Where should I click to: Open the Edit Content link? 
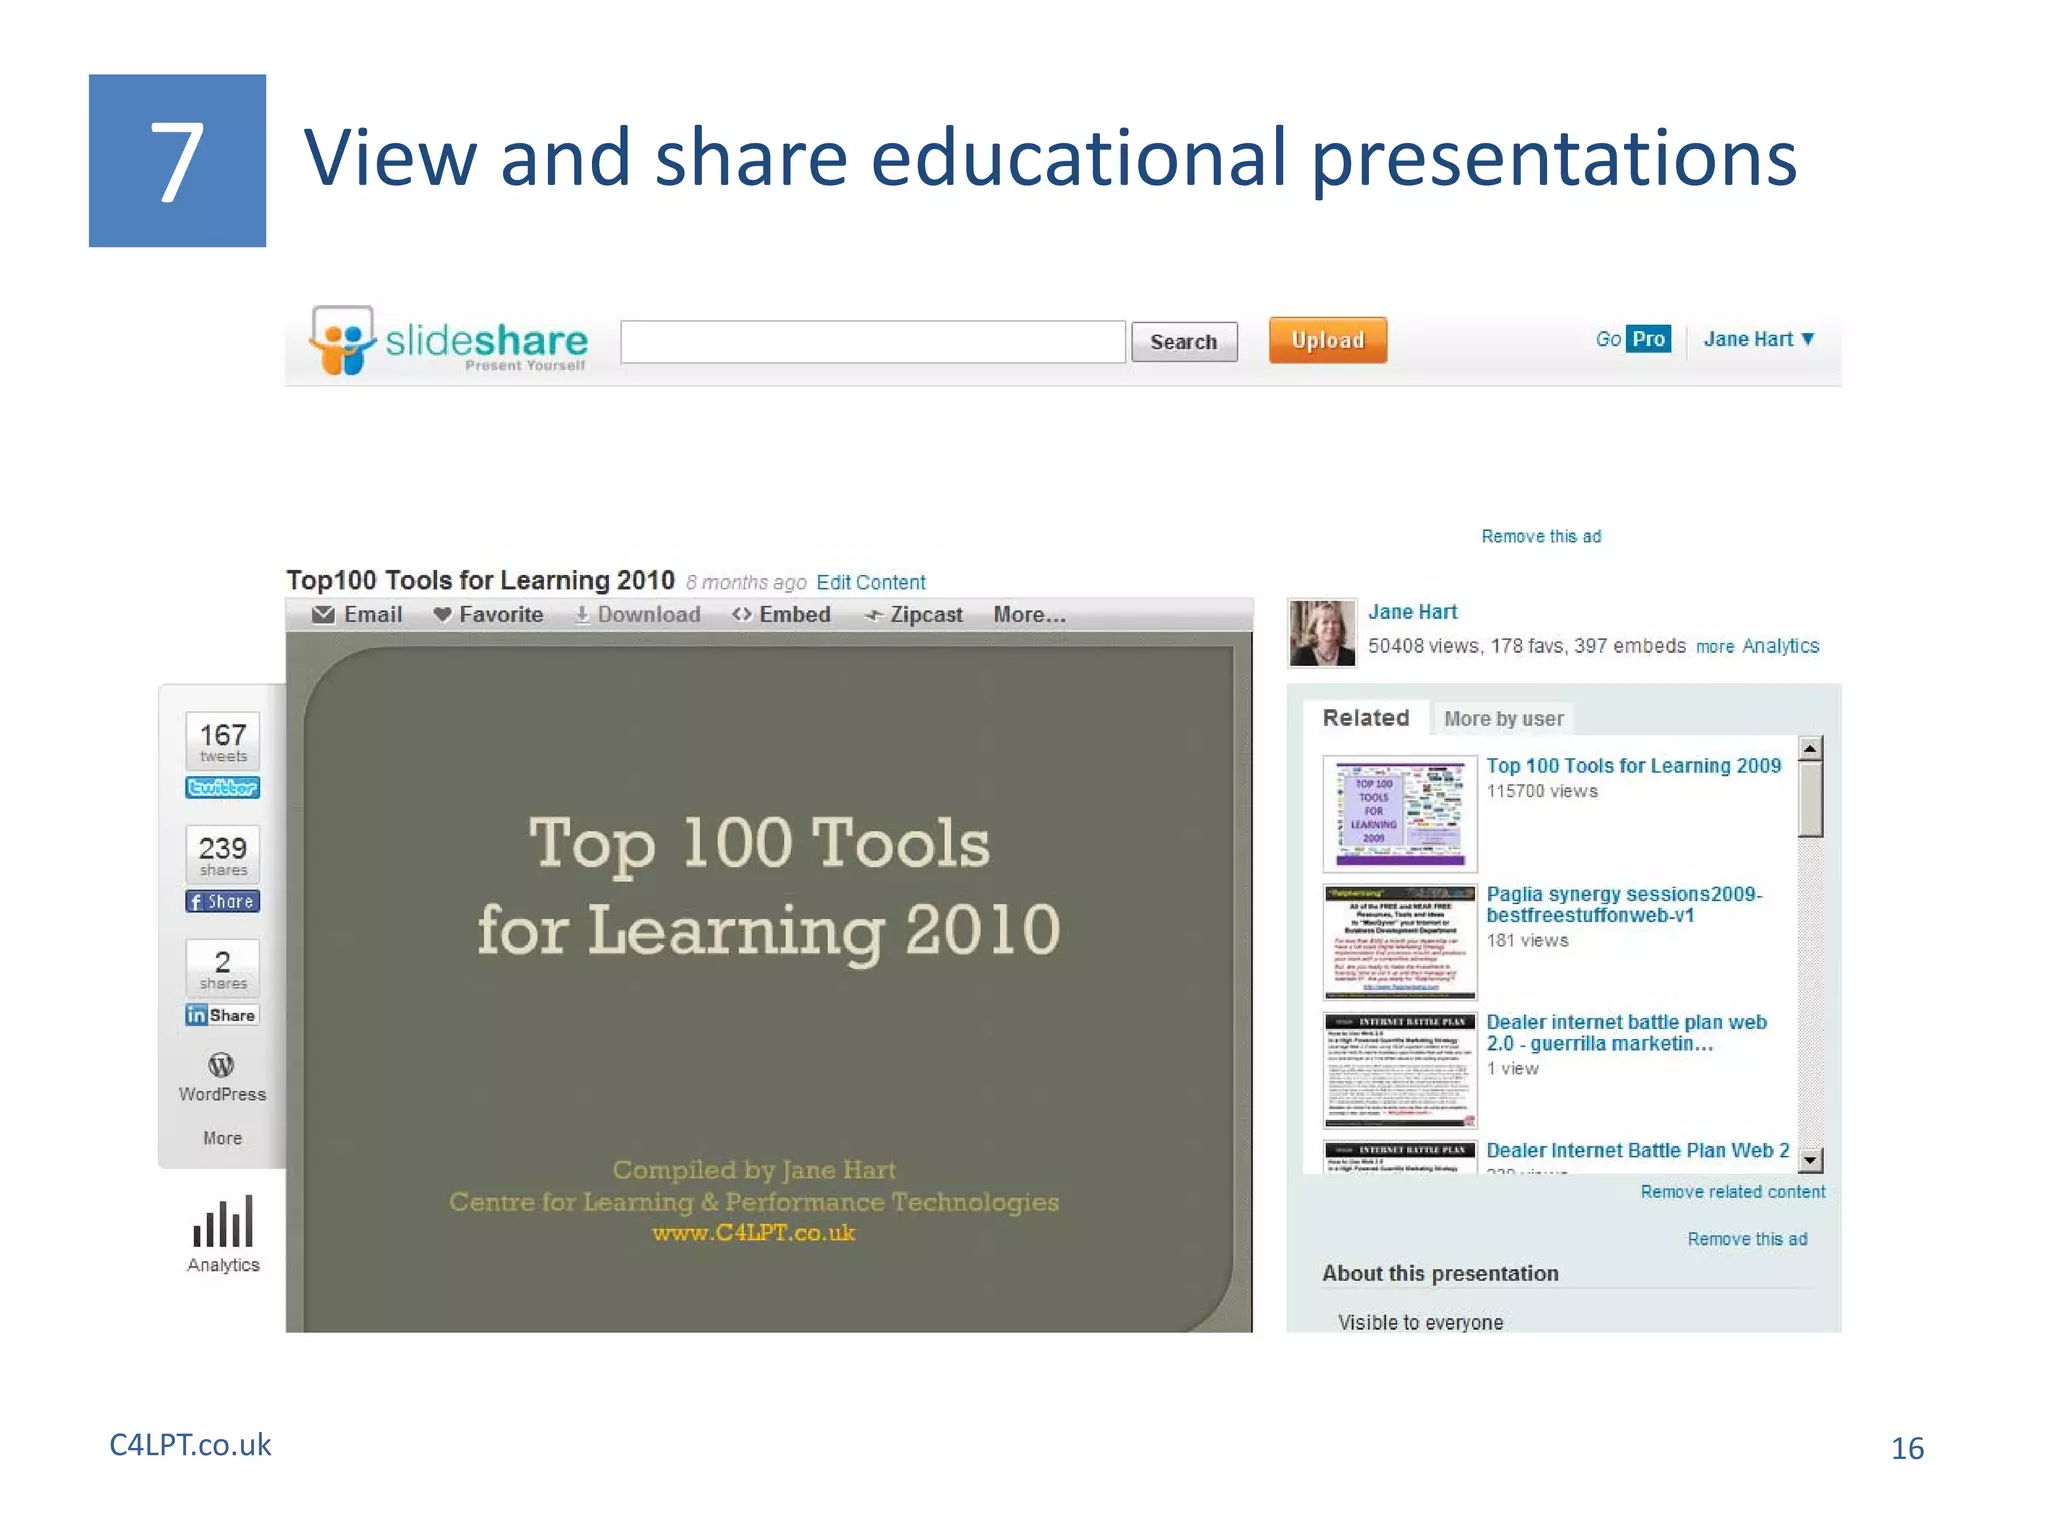pos(871,582)
